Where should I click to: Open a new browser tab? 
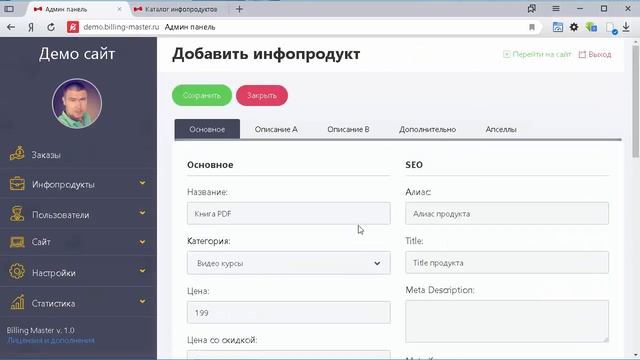239,9
